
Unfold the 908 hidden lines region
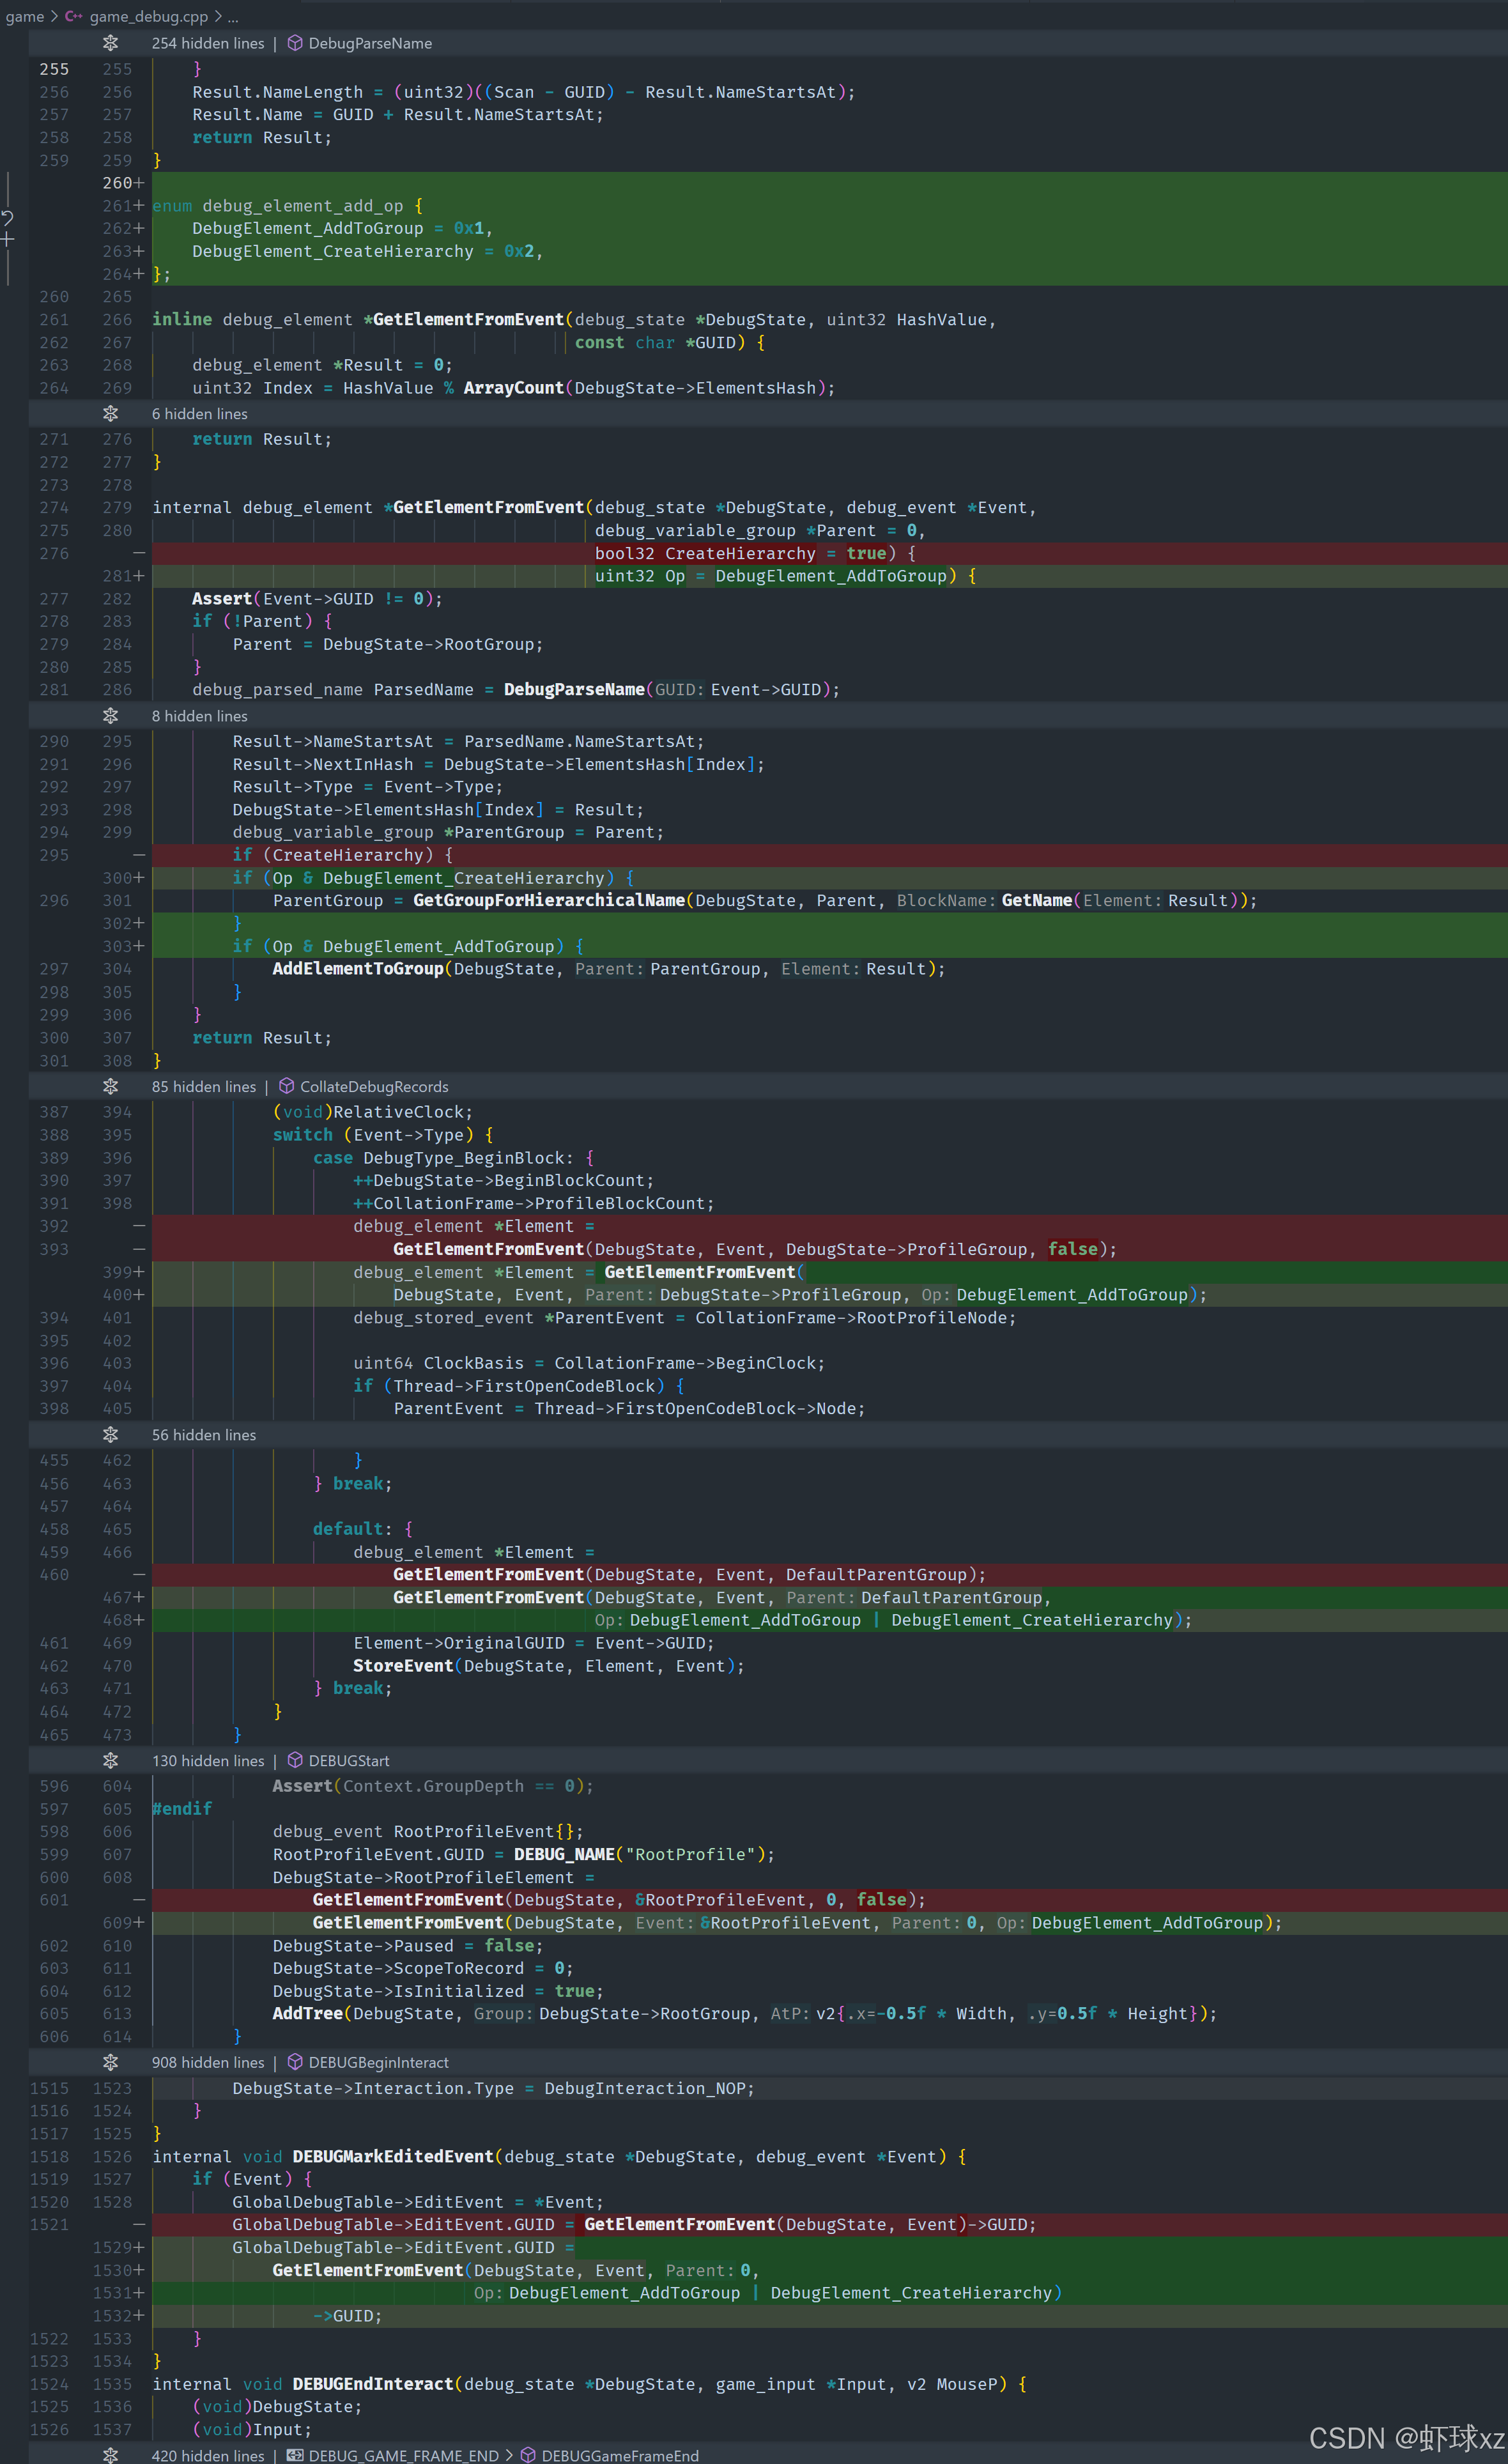tap(110, 2062)
